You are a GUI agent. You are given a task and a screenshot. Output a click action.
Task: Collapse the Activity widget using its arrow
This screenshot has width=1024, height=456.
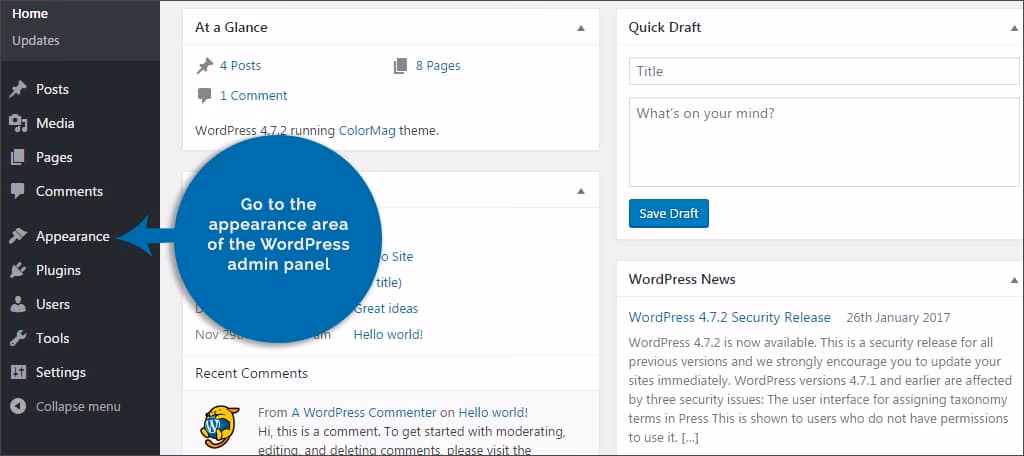click(581, 191)
